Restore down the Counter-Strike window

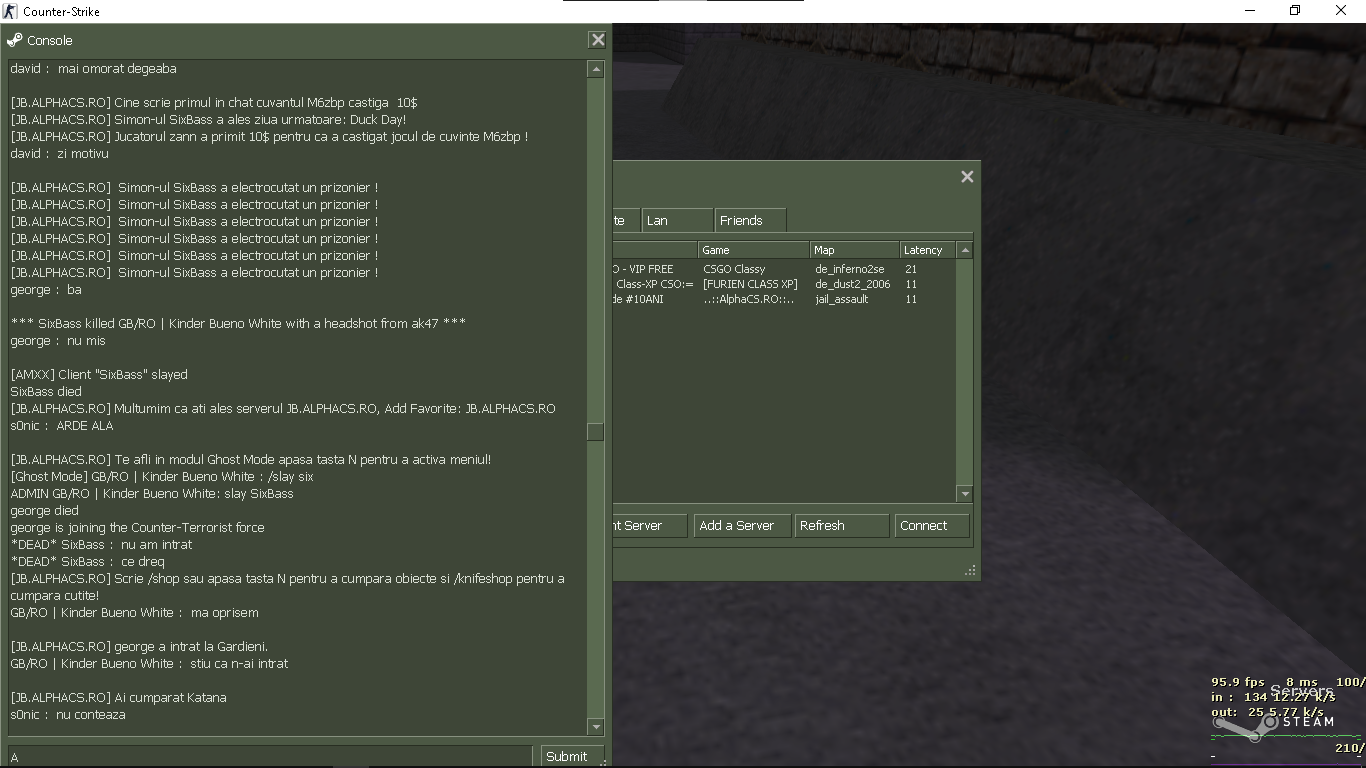click(x=1295, y=11)
